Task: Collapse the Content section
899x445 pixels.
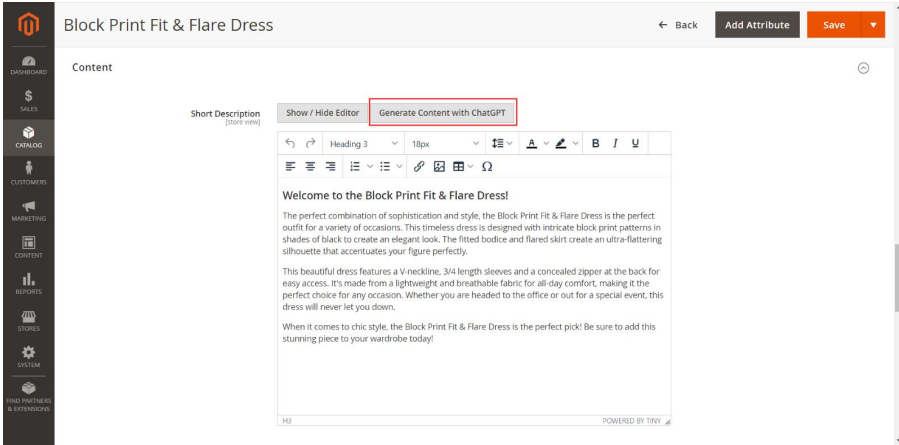Action: pyautogui.click(x=864, y=68)
